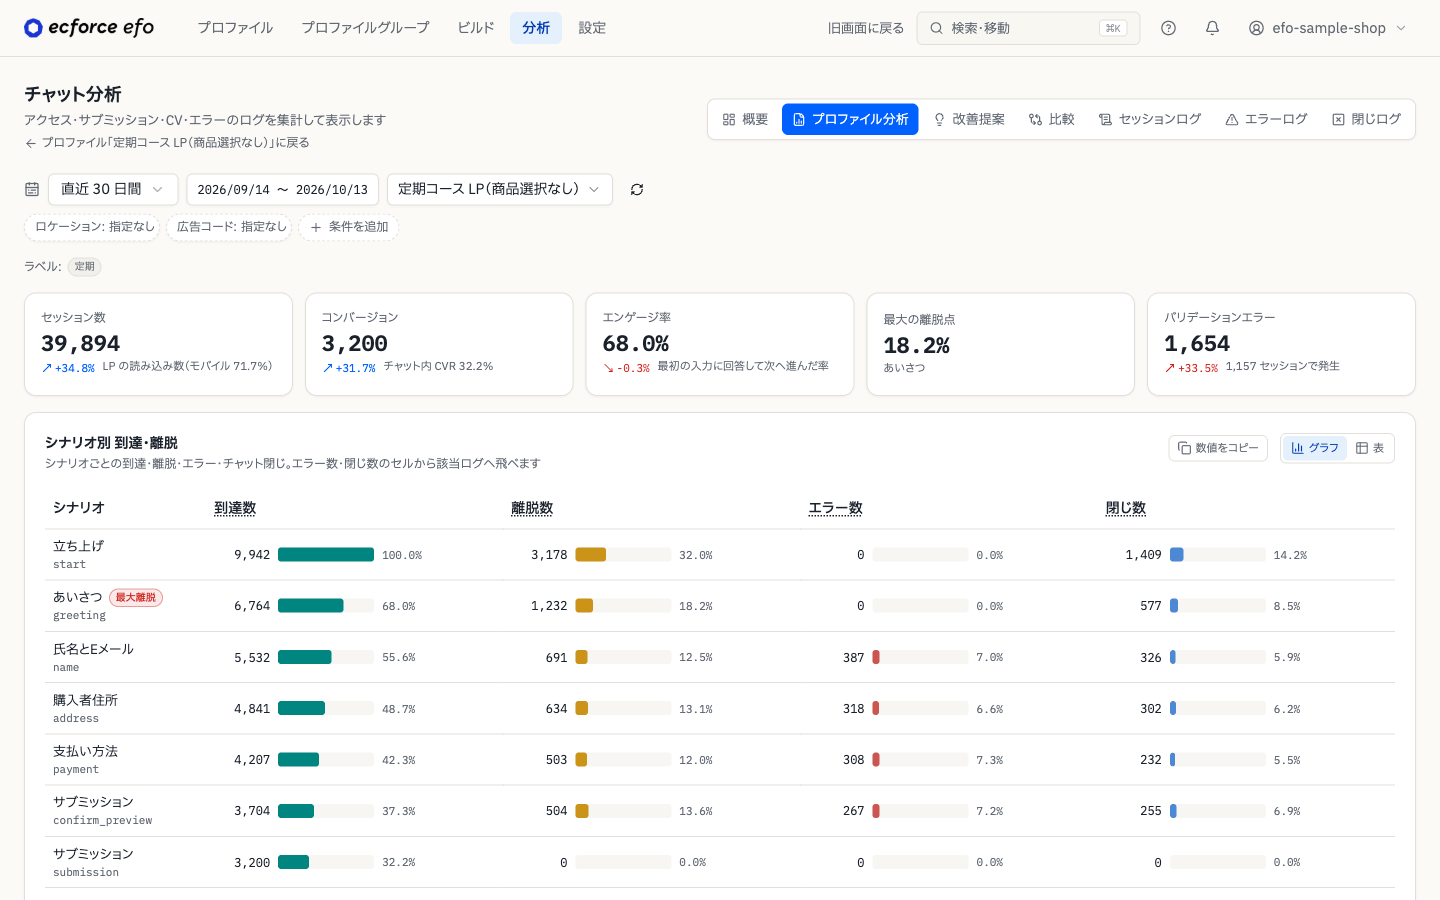Click the 条件を追加 button
Screen dimensions: 1440x900
pos(349,227)
